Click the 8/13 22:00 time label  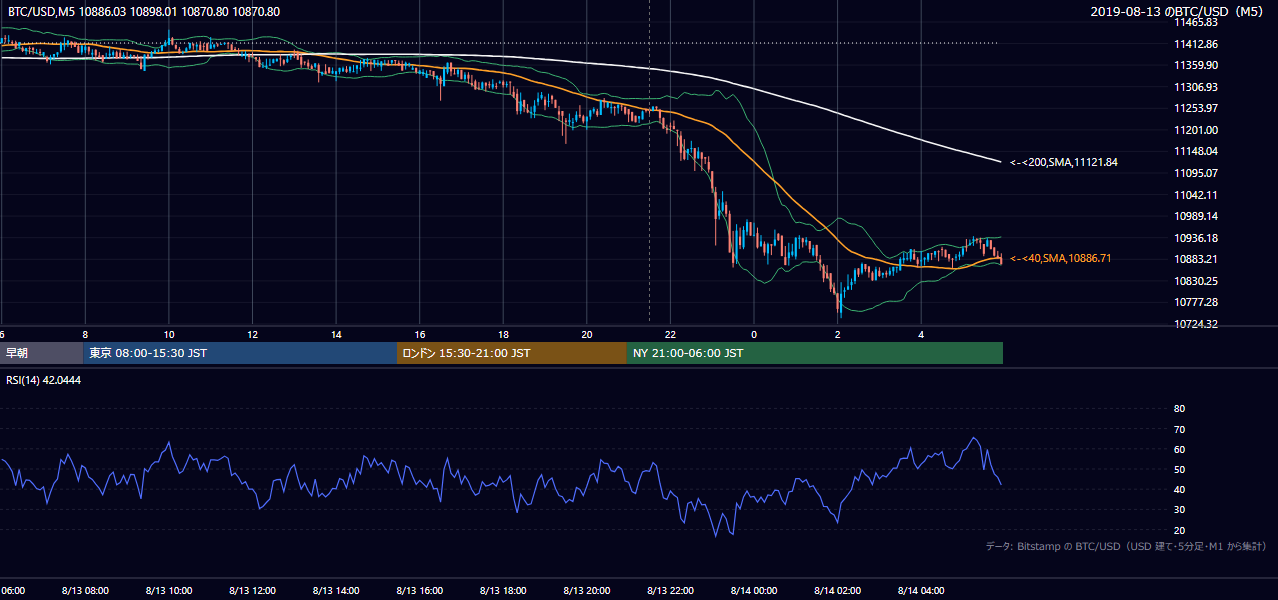click(670, 591)
